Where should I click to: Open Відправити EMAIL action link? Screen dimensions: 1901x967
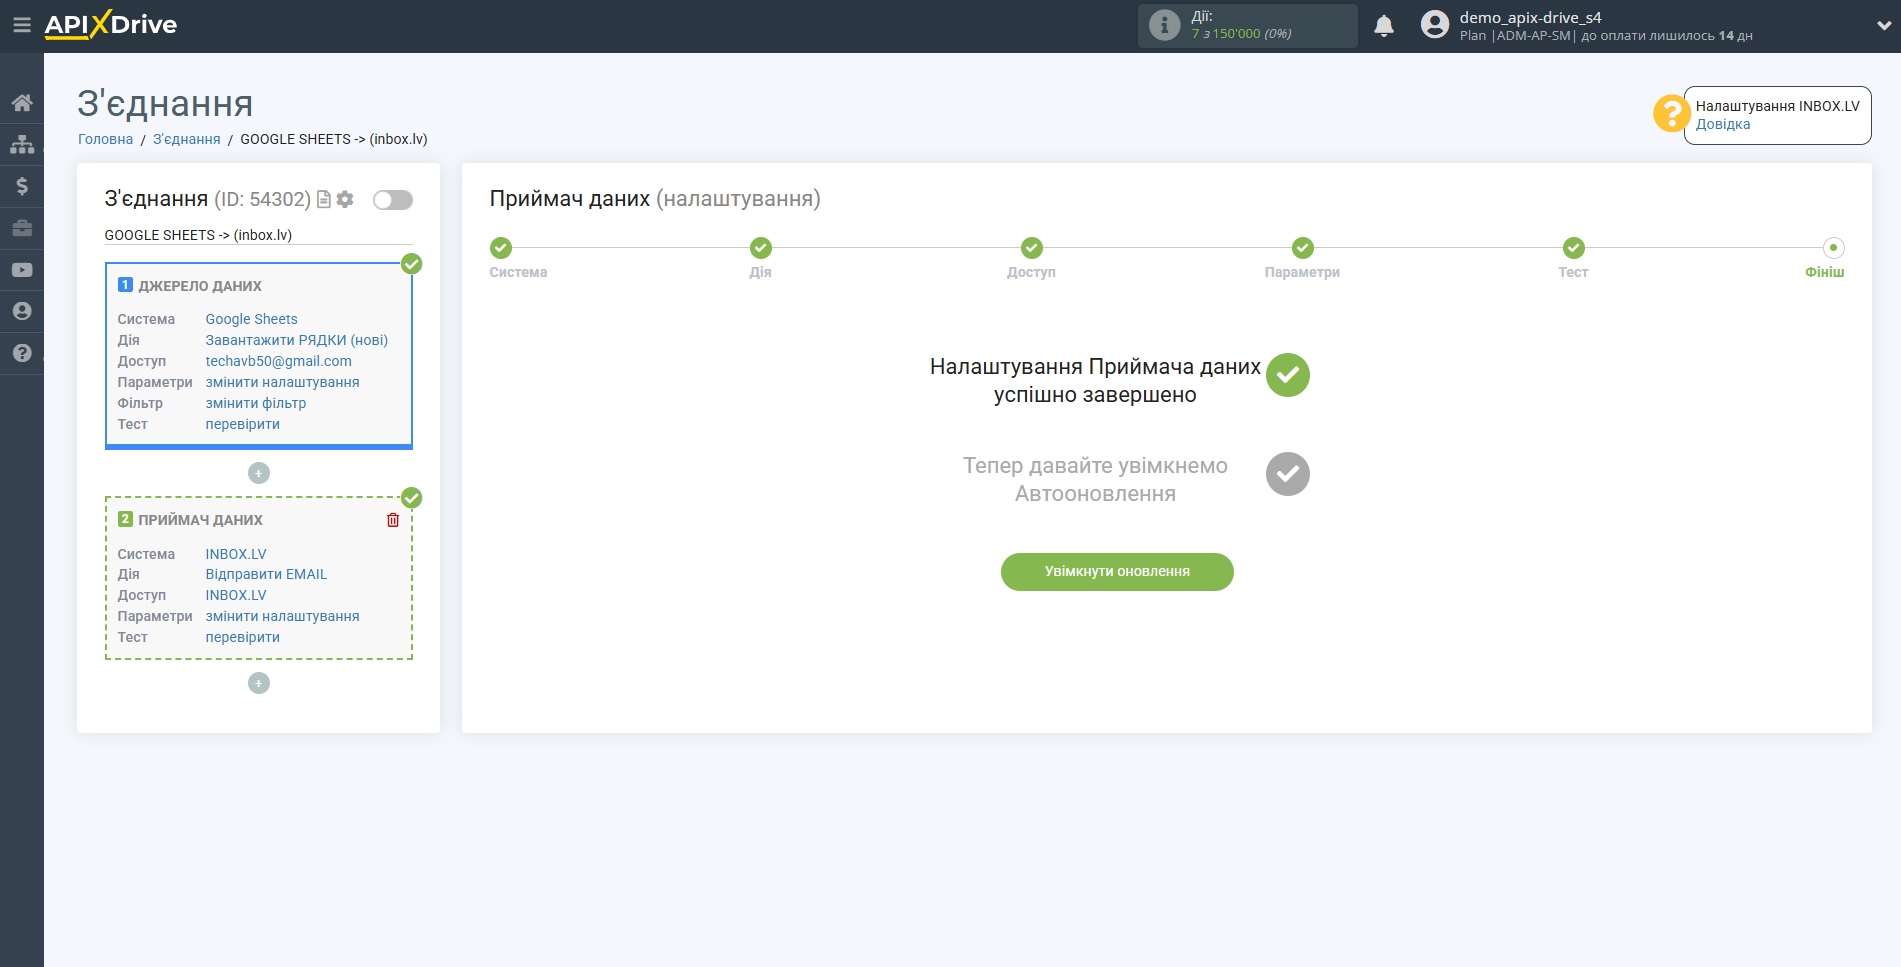[x=266, y=574]
